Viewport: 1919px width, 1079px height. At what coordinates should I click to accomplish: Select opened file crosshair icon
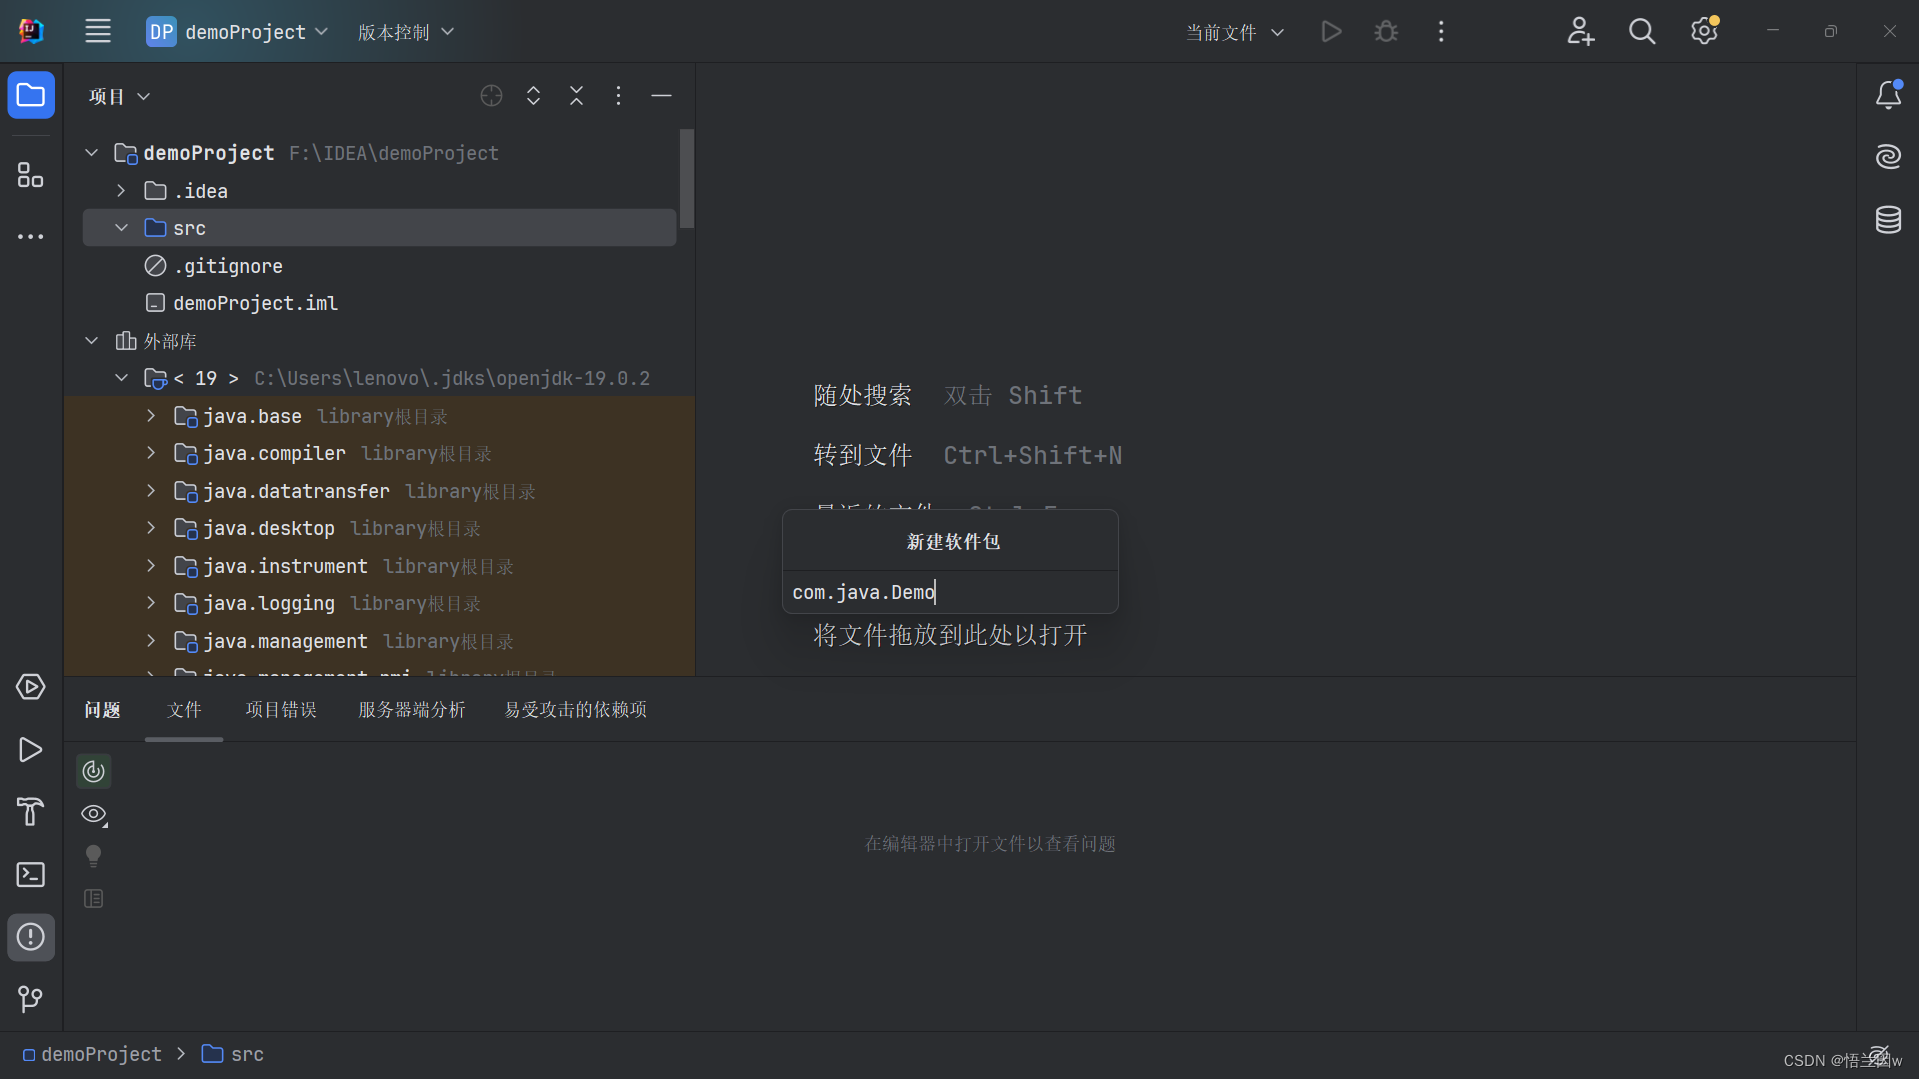(x=491, y=96)
